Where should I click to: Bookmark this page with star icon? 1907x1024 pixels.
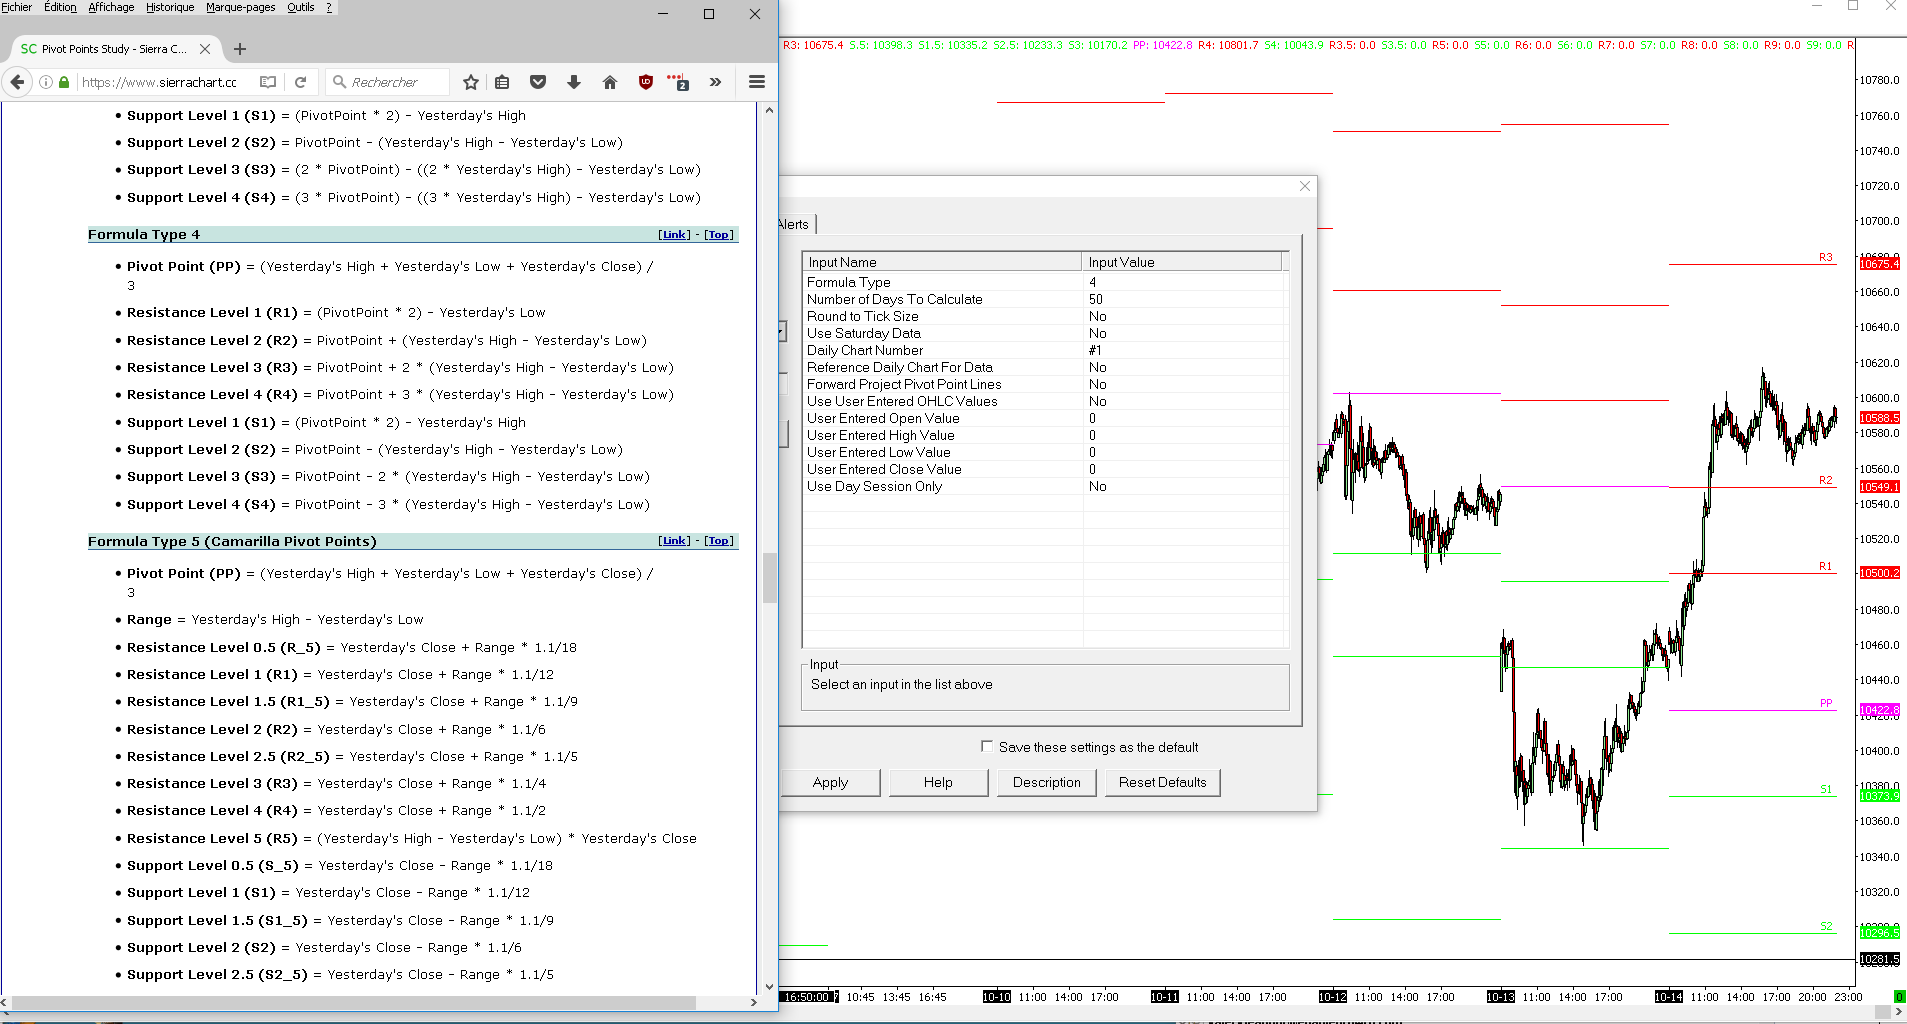471,82
